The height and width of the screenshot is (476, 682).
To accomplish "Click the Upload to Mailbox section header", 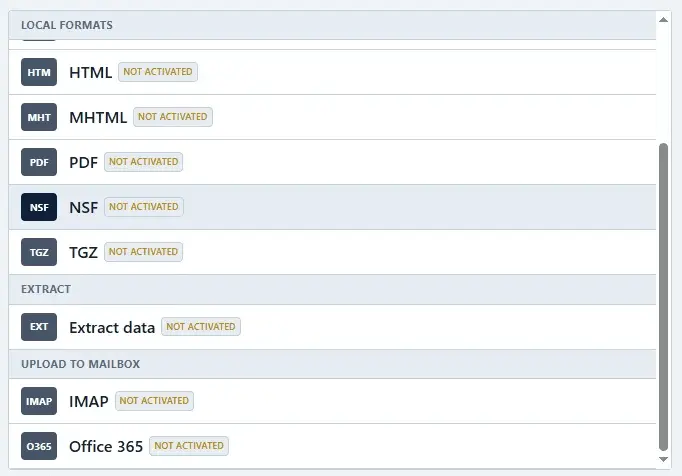I will (x=332, y=364).
